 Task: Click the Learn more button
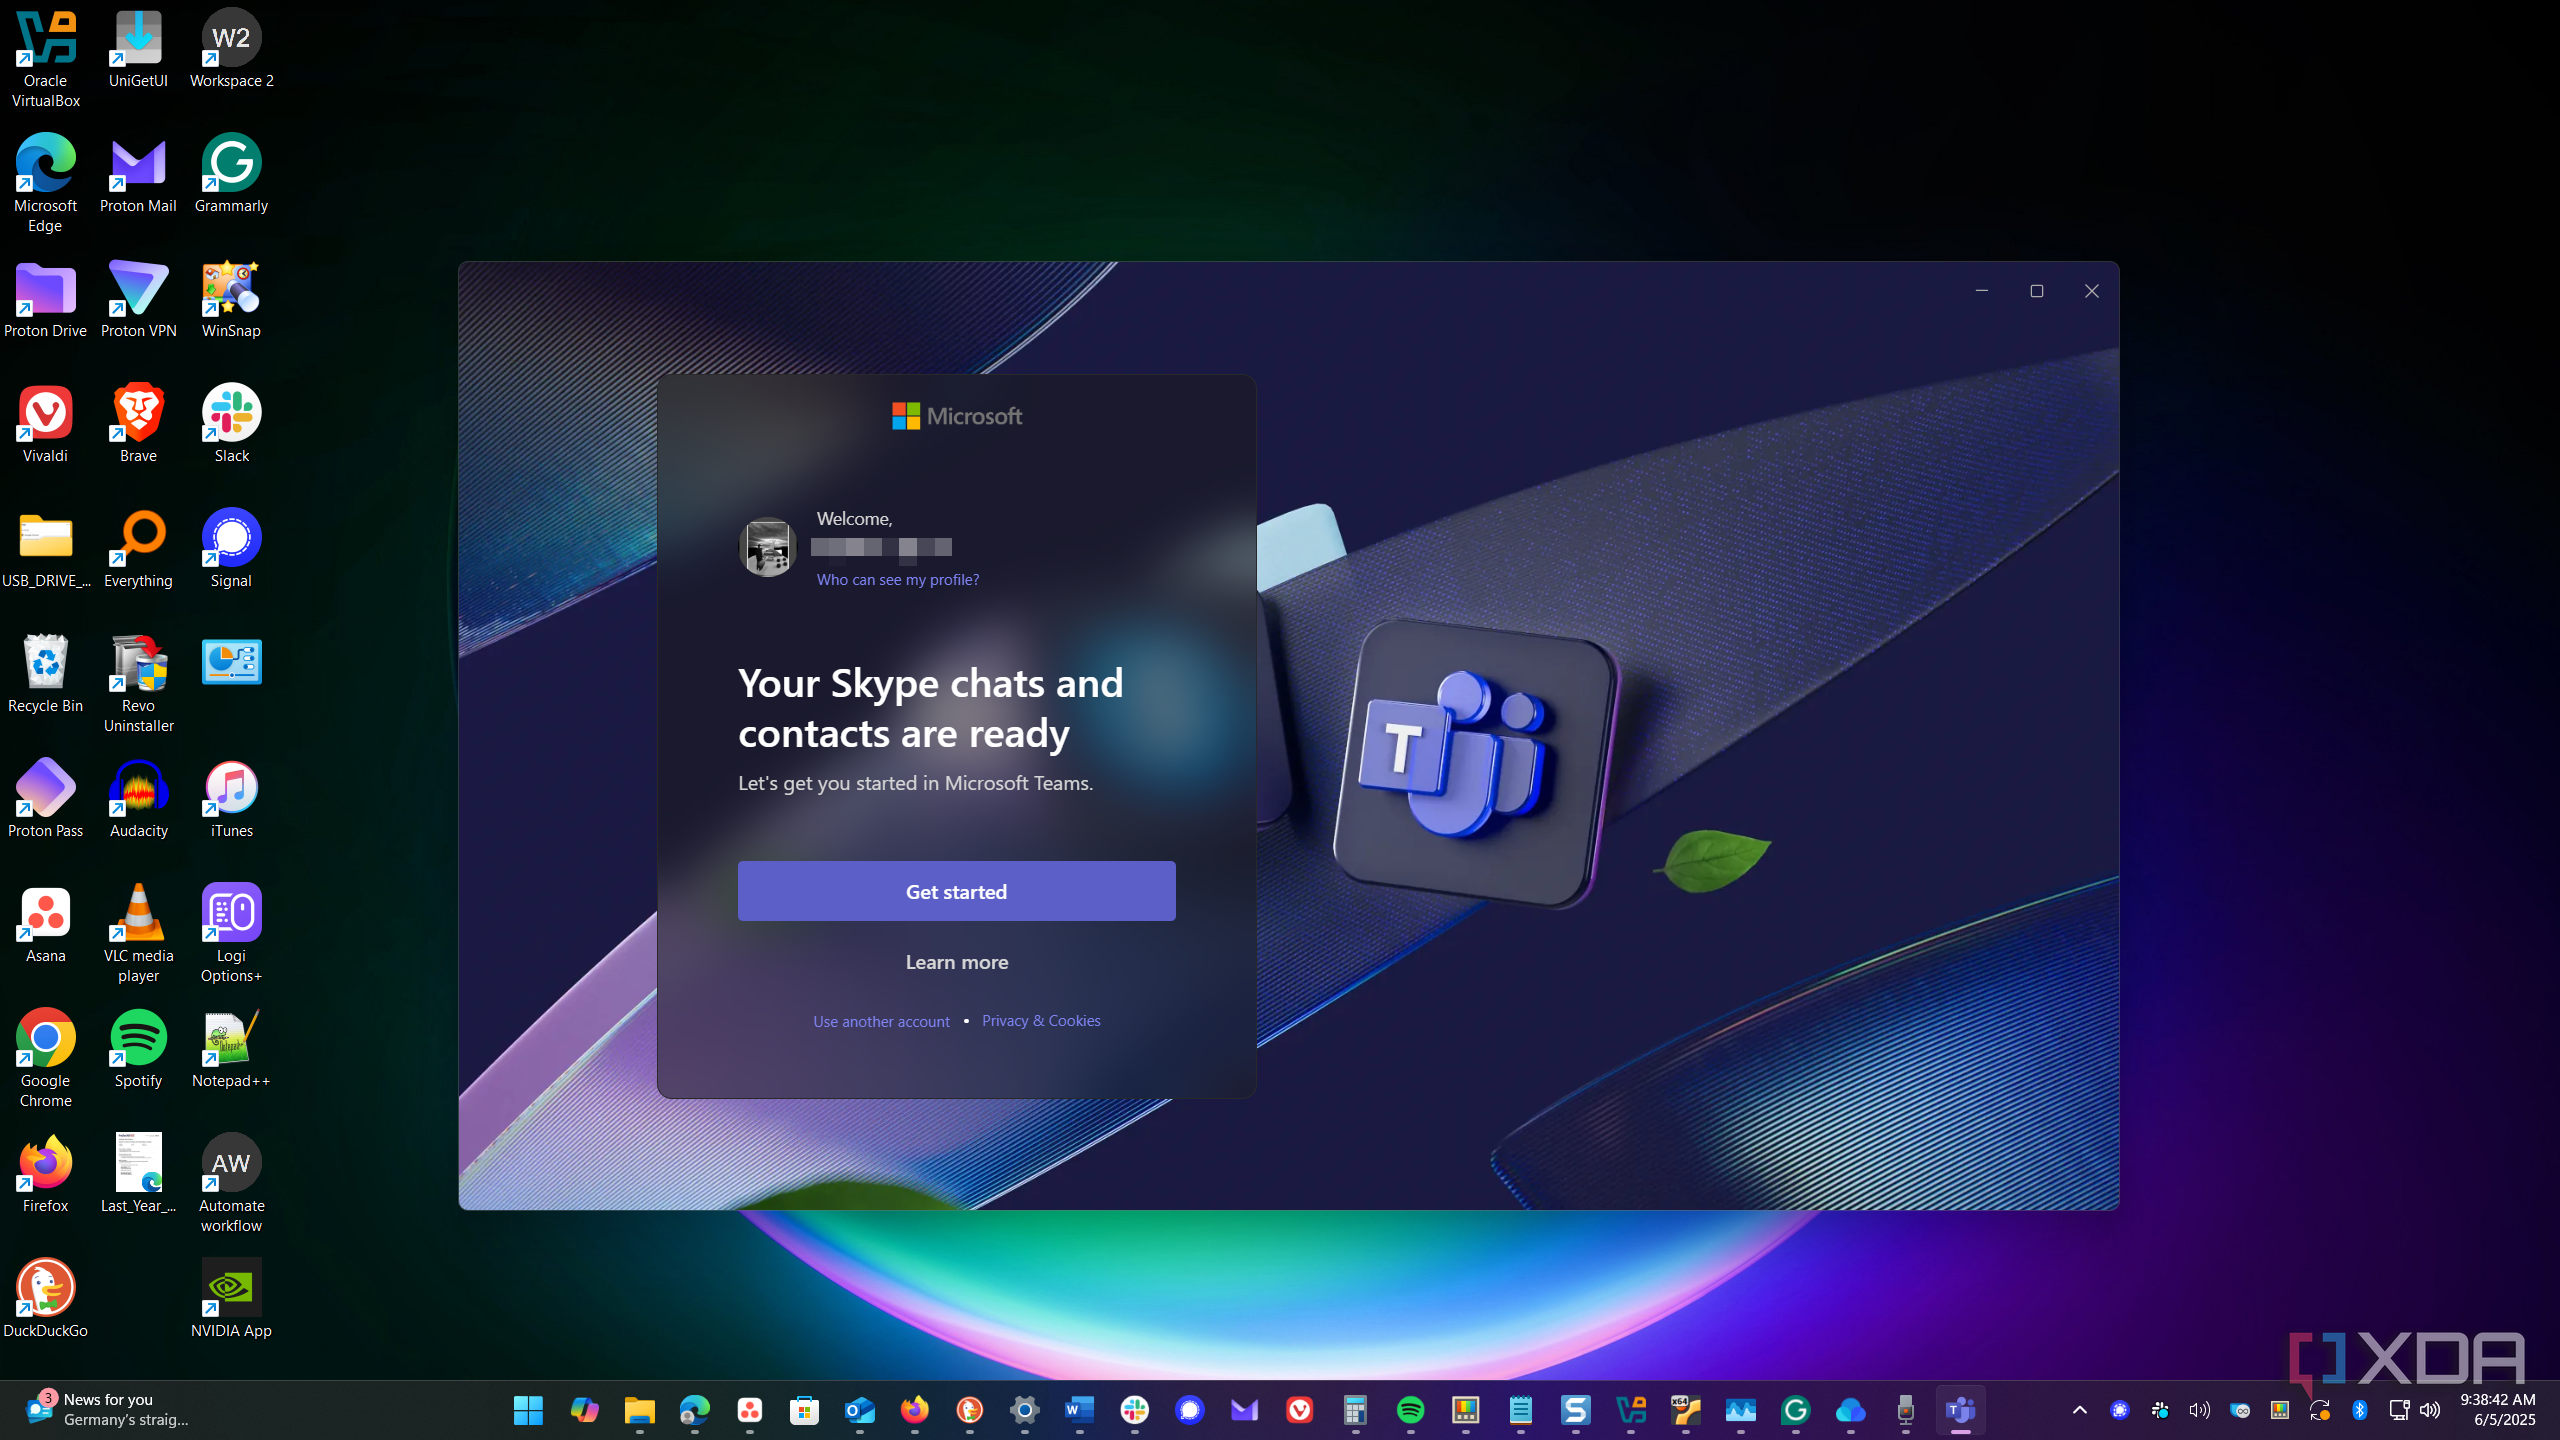pyautogui.click(x=955, y=961)
